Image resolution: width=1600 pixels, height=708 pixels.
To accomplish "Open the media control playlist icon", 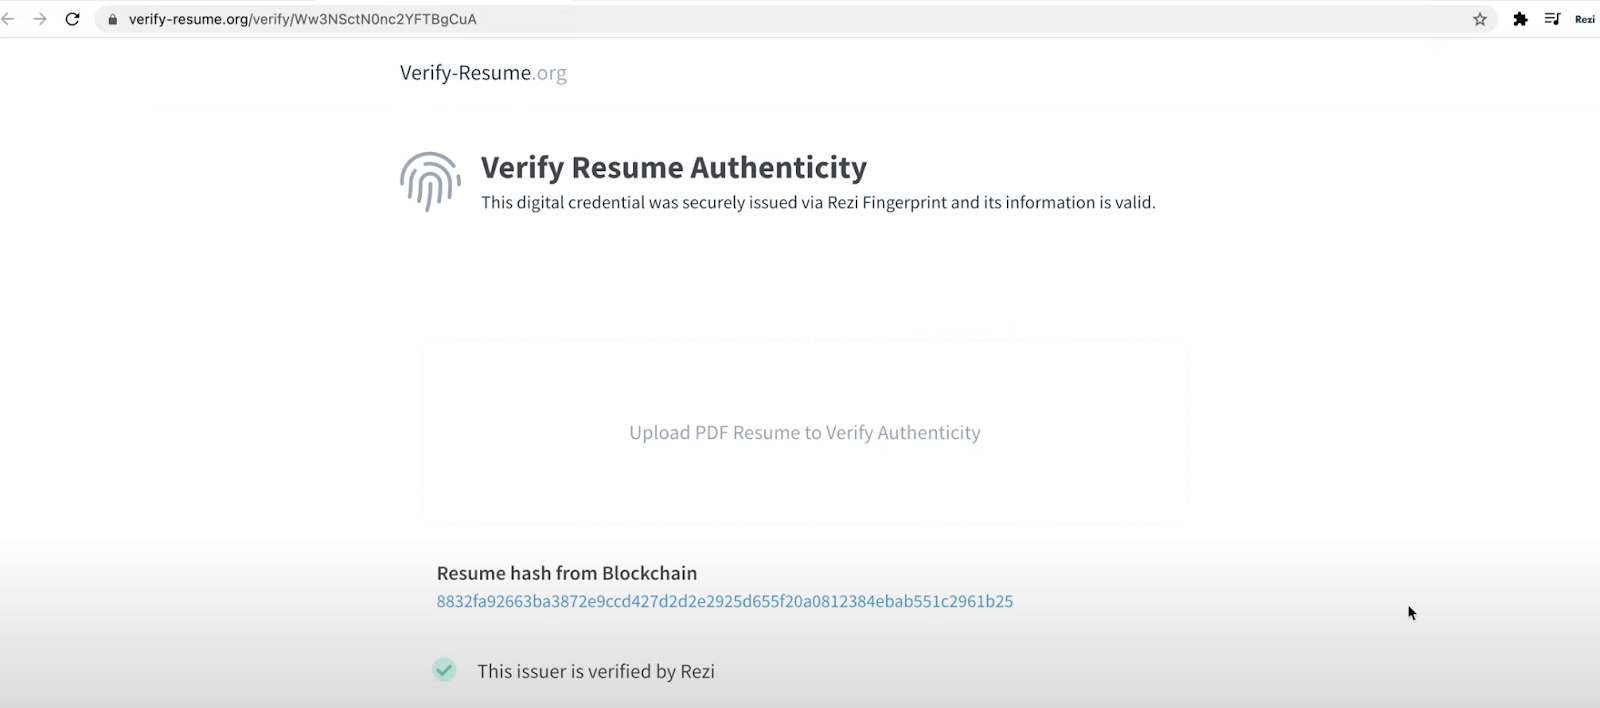I will coord(1552,19).
